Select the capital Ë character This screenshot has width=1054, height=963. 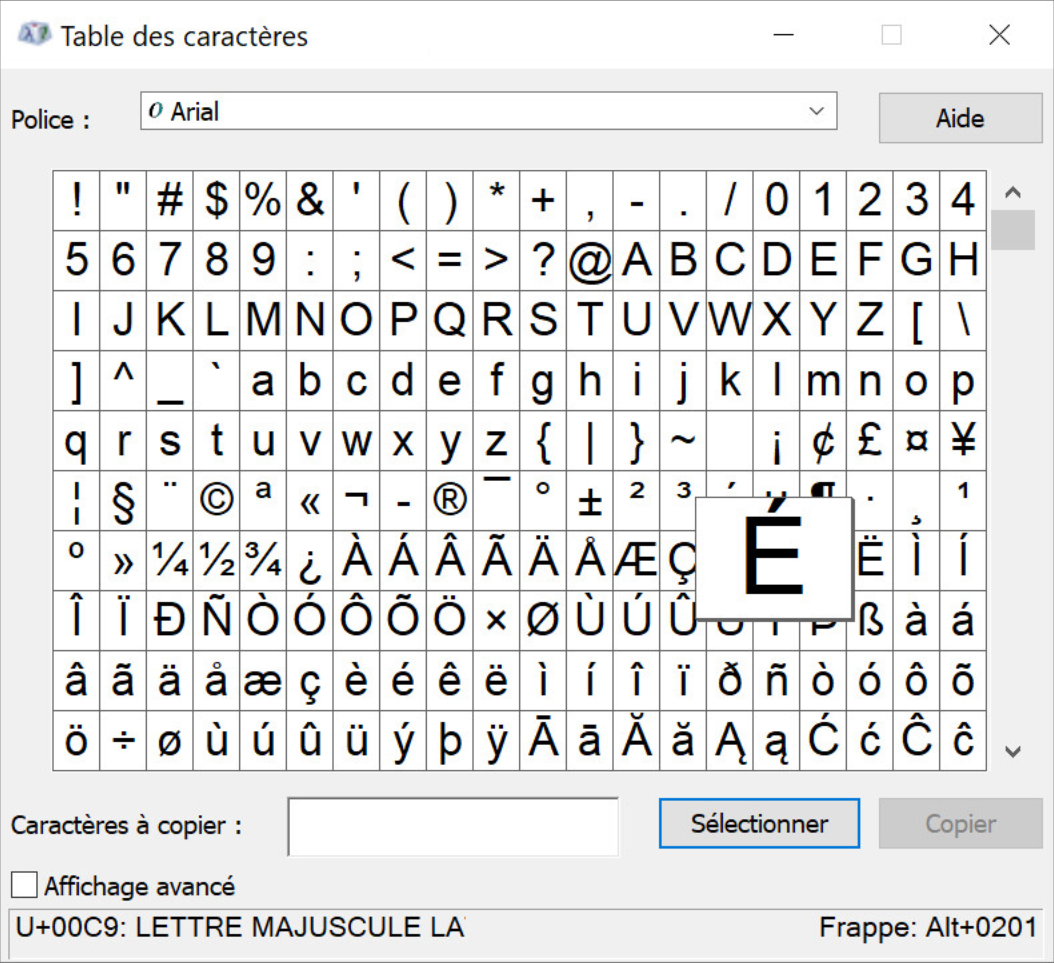[871, 560]
